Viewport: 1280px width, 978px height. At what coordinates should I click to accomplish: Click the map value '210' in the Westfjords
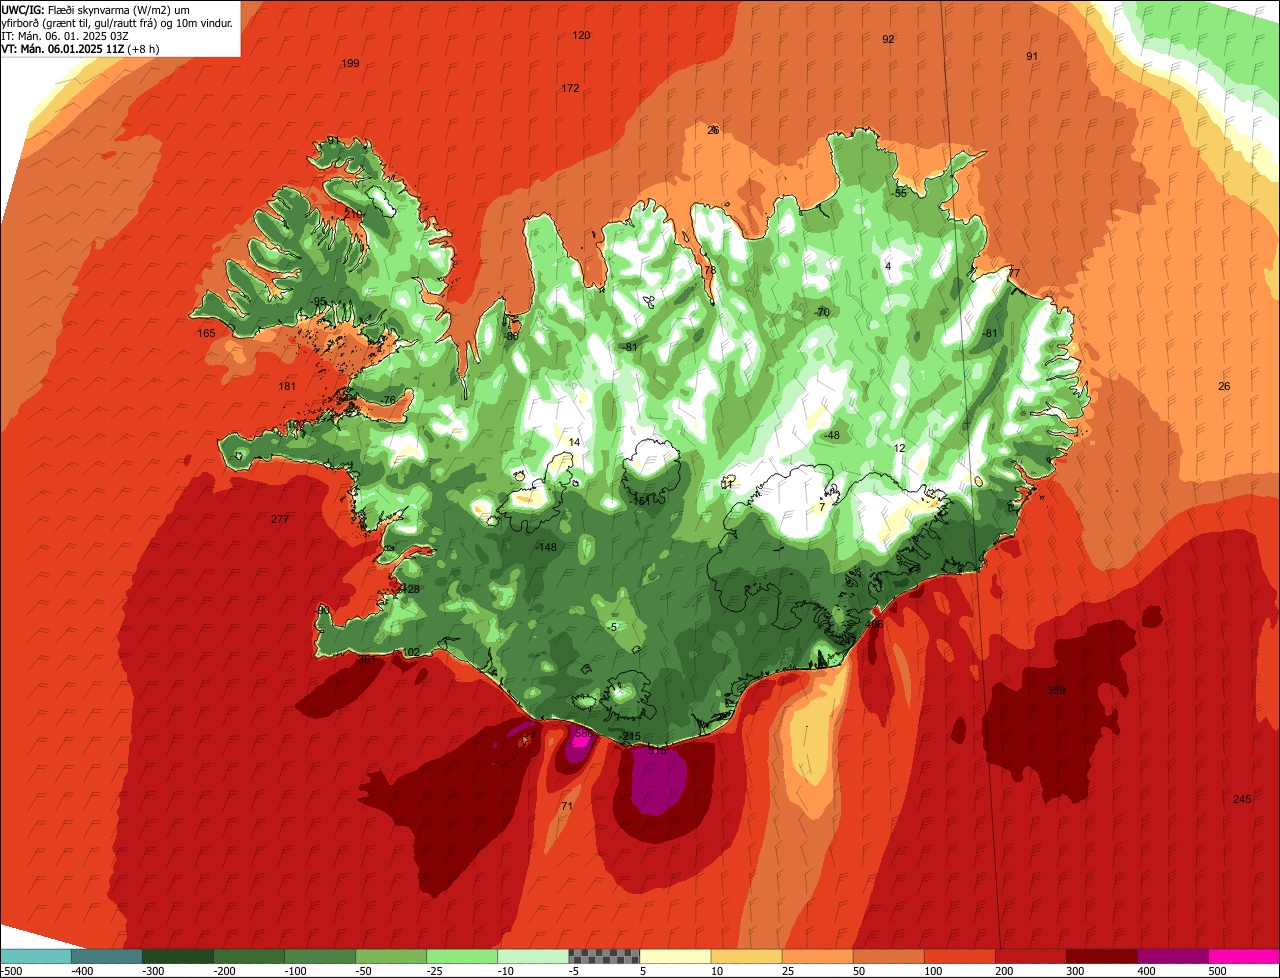tap(353, 214)
